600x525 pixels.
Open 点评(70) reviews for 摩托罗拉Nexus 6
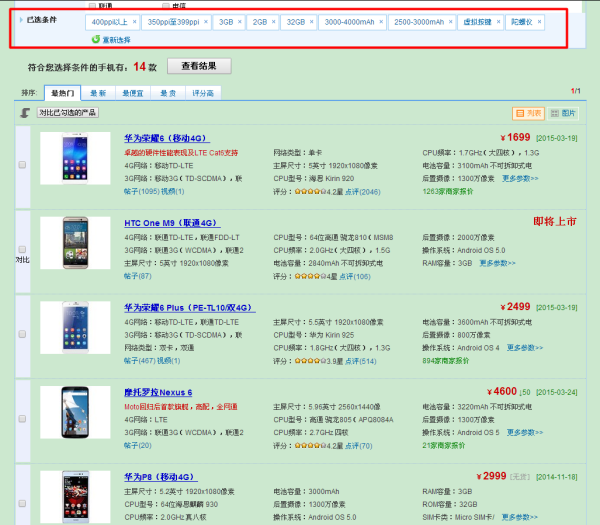click(x=359, y=446)
